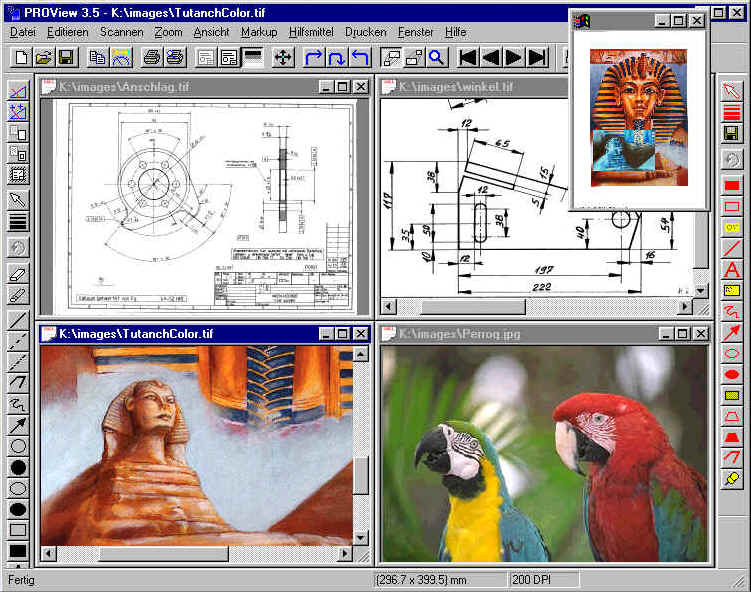Click the batch print icon with stacked printers
751x592 pixels.
(x=175, y=57)
